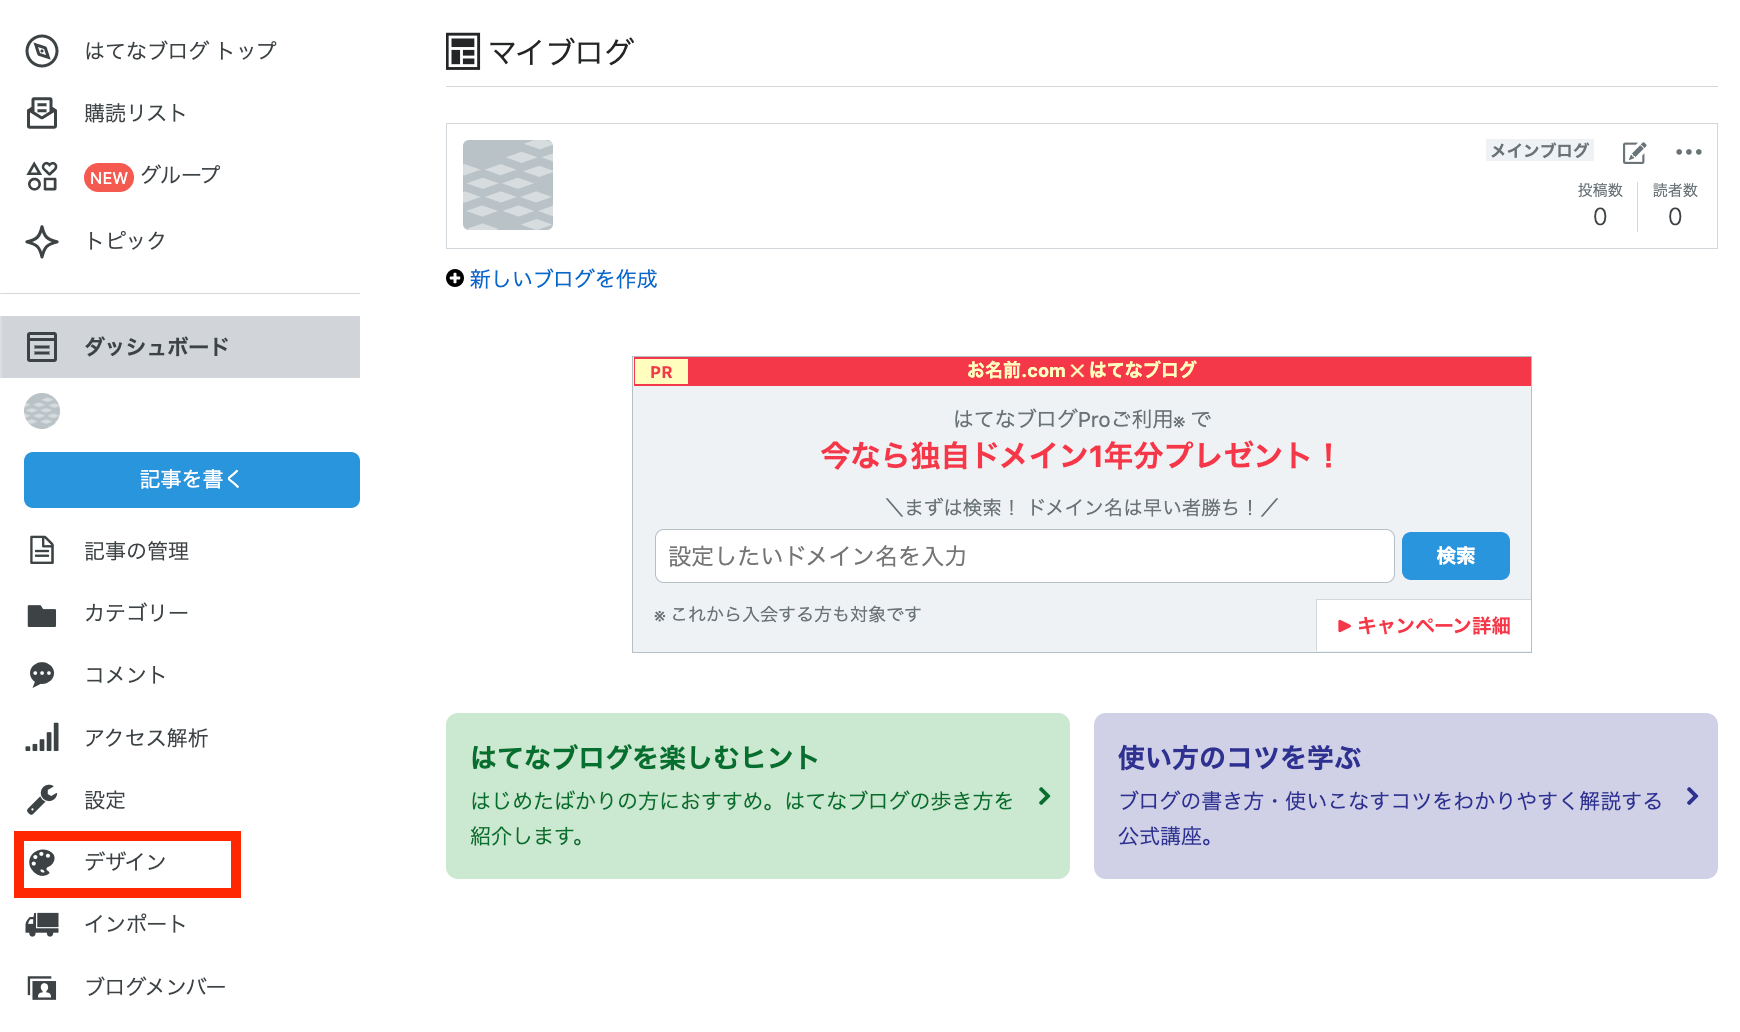
Task: Go to 記事の管理 sidebar label
Action: click(137, 551)
